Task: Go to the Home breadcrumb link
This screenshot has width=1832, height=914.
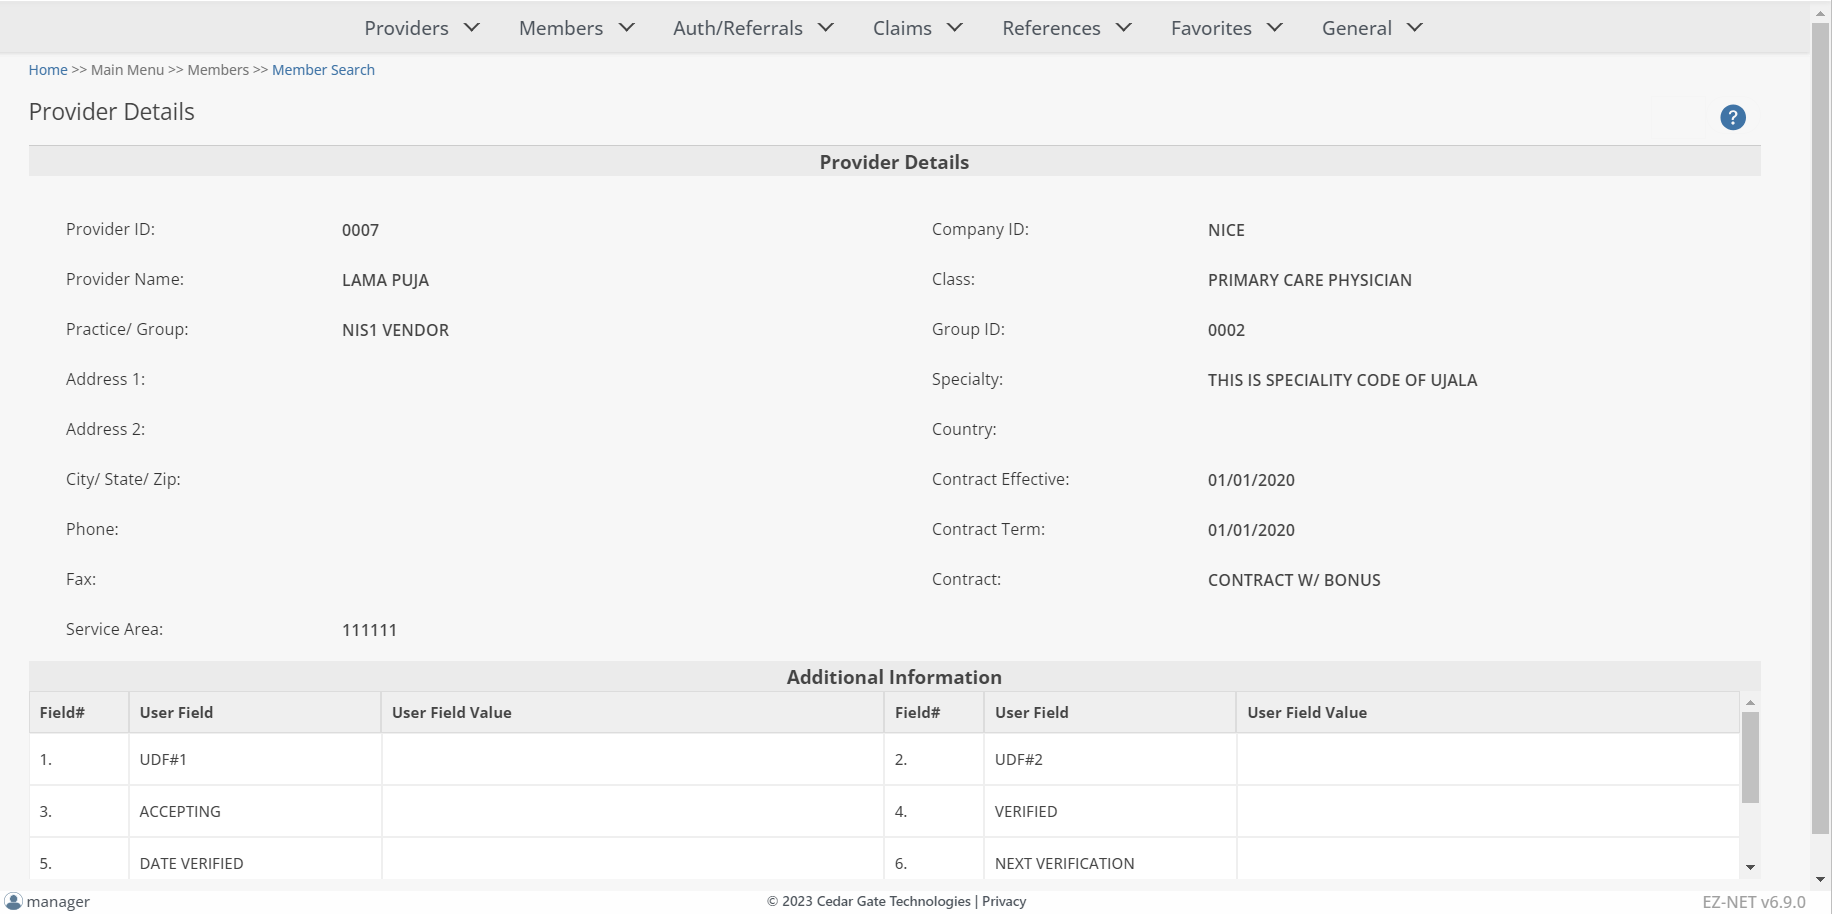Action: [x=48, y=70]
